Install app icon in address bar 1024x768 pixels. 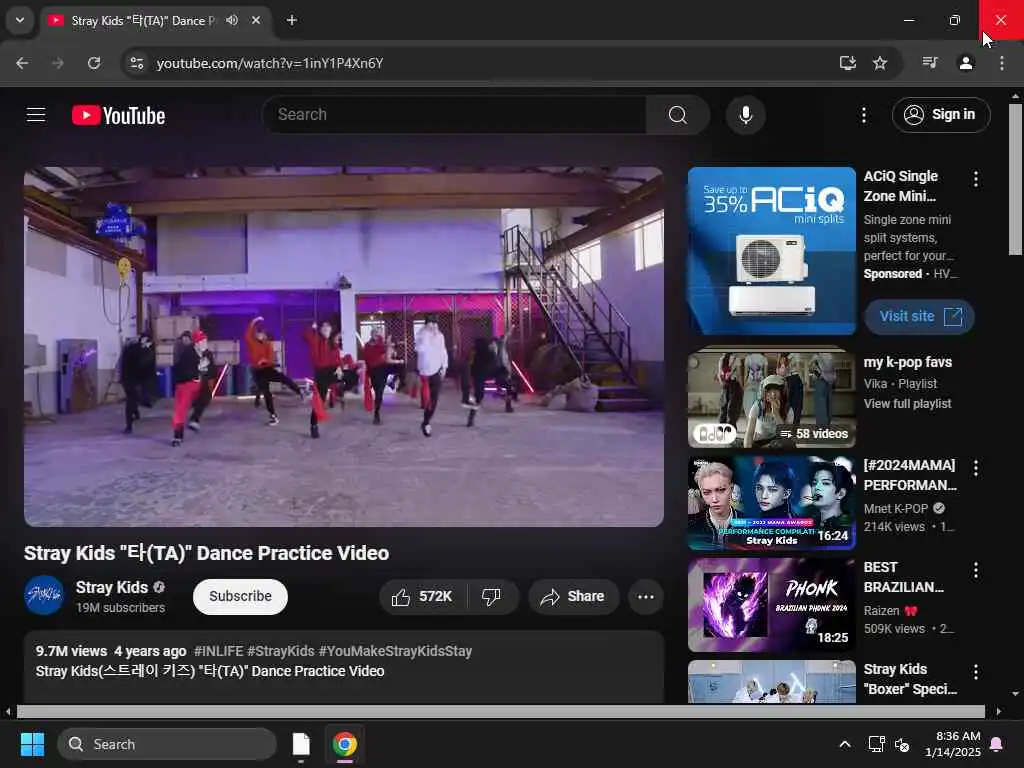847,63
